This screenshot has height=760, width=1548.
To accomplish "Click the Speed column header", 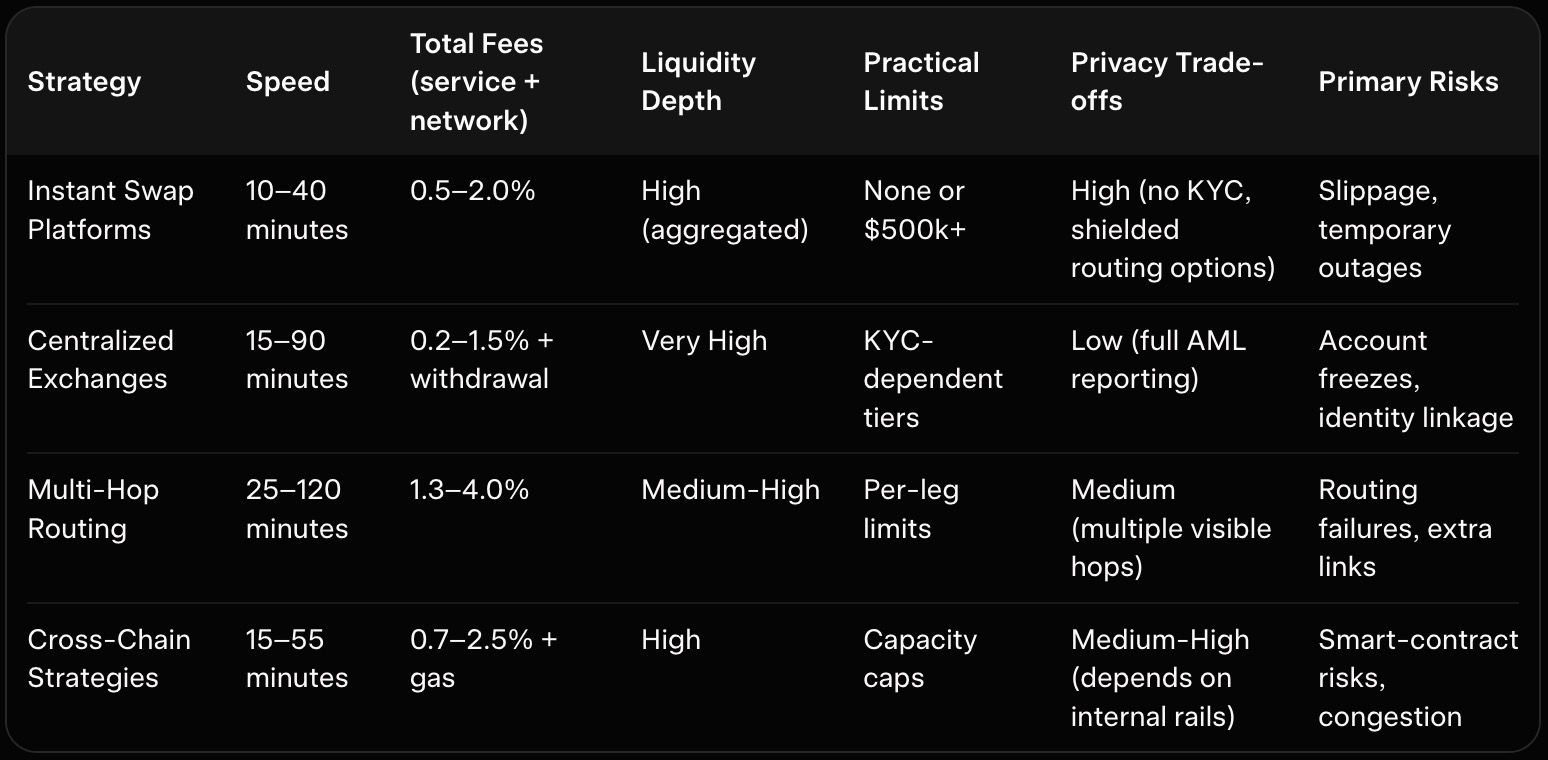I will [287, 82].
